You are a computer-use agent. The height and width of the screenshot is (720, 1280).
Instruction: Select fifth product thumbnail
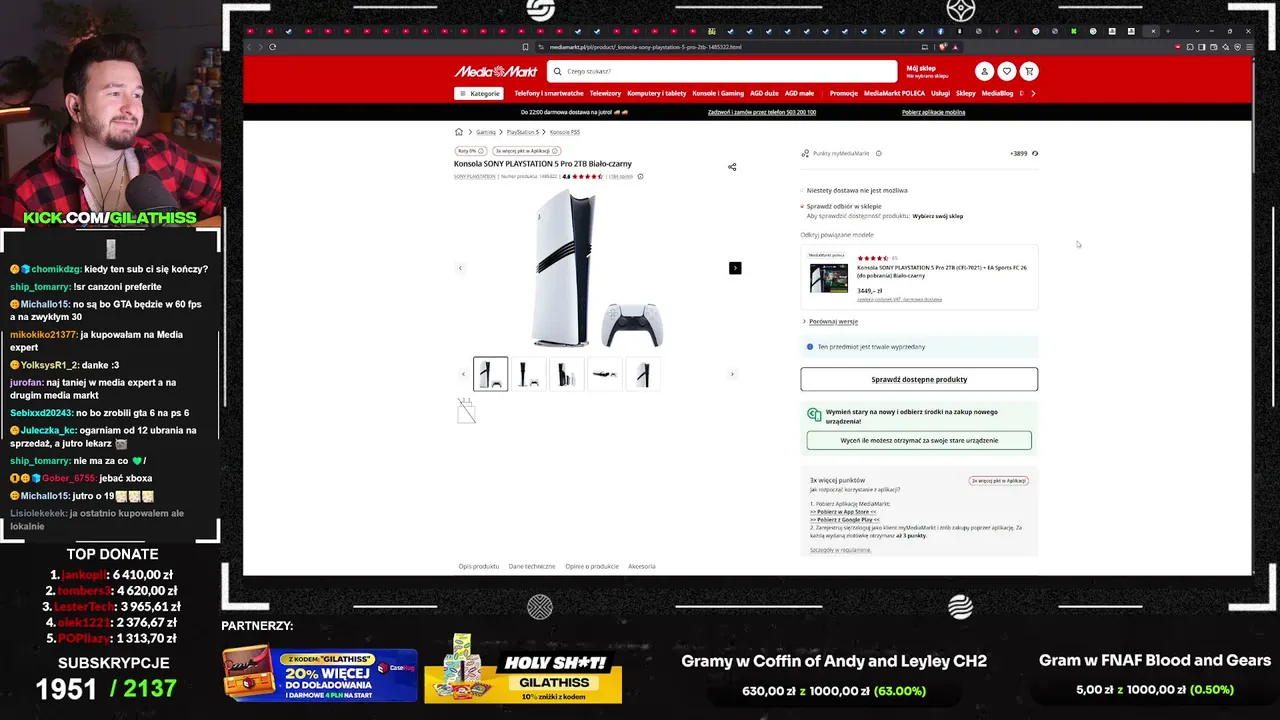click(x=642, y=374)
